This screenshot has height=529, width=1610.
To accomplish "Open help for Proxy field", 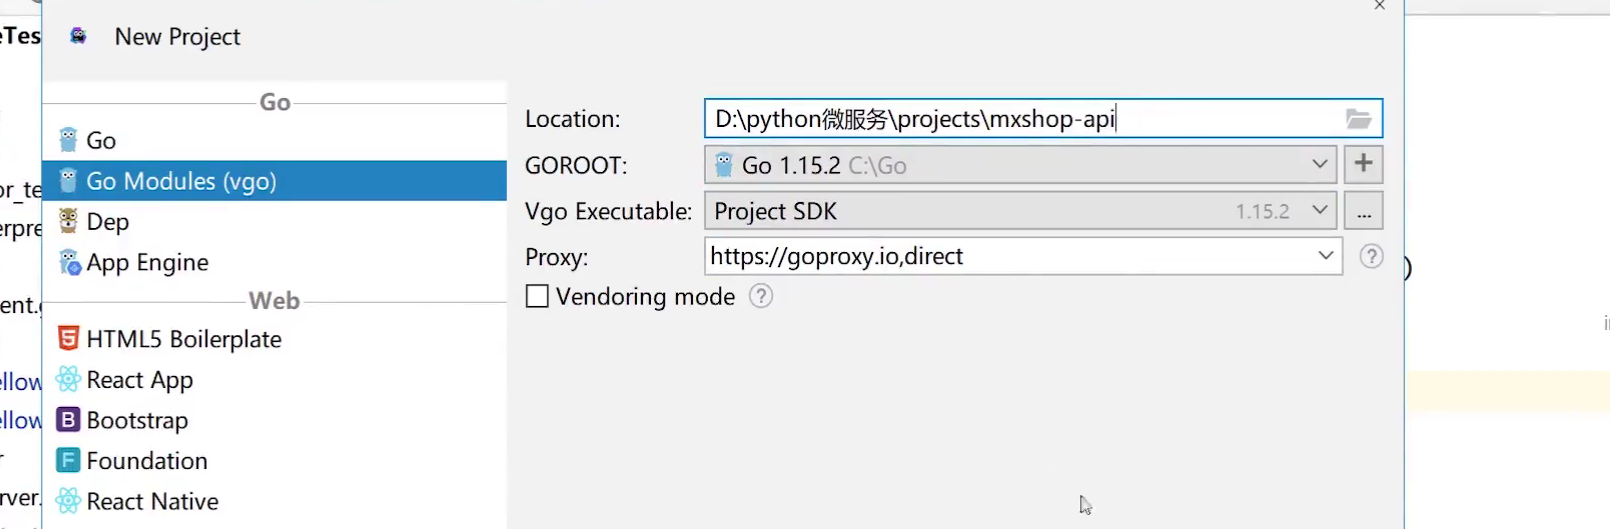I will [x=1371, y=257].
